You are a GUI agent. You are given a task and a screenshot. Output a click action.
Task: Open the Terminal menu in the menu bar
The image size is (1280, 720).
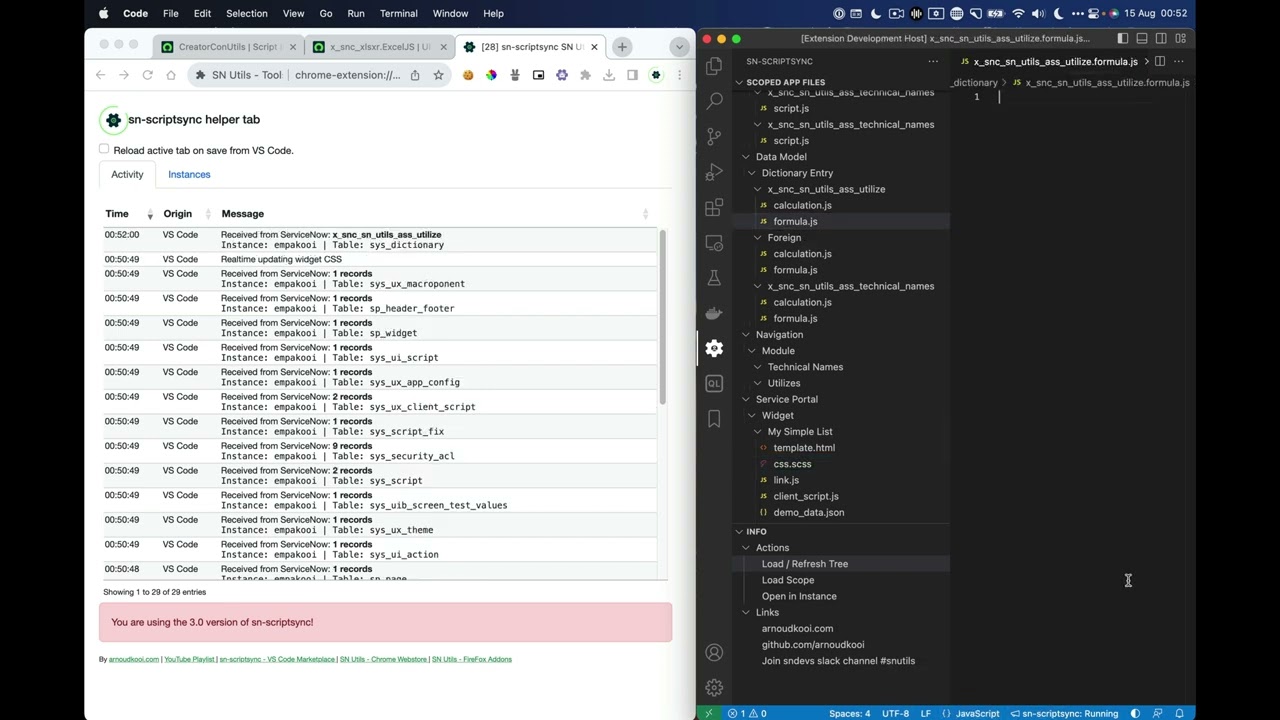[x=398, y=13]
